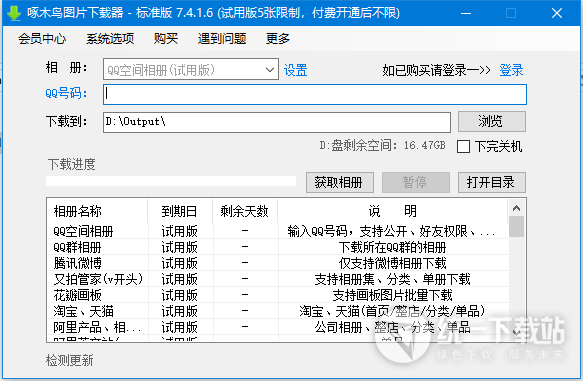Image resolution: width=583 pixels, height=381 pixels.
Task: Click the 获取相册 button
Action: coord(339,183)
